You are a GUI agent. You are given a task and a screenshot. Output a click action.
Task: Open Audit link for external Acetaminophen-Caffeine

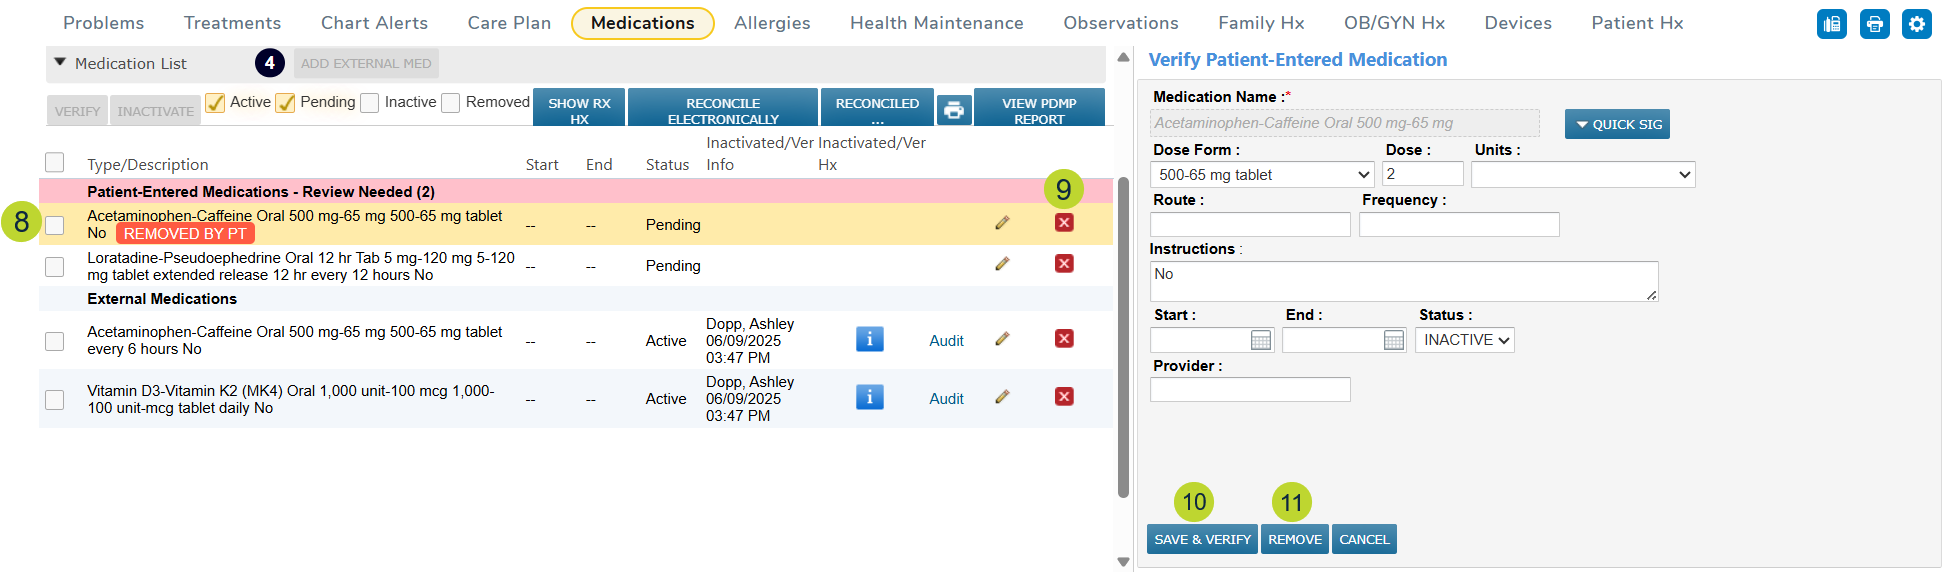(946, 341)
